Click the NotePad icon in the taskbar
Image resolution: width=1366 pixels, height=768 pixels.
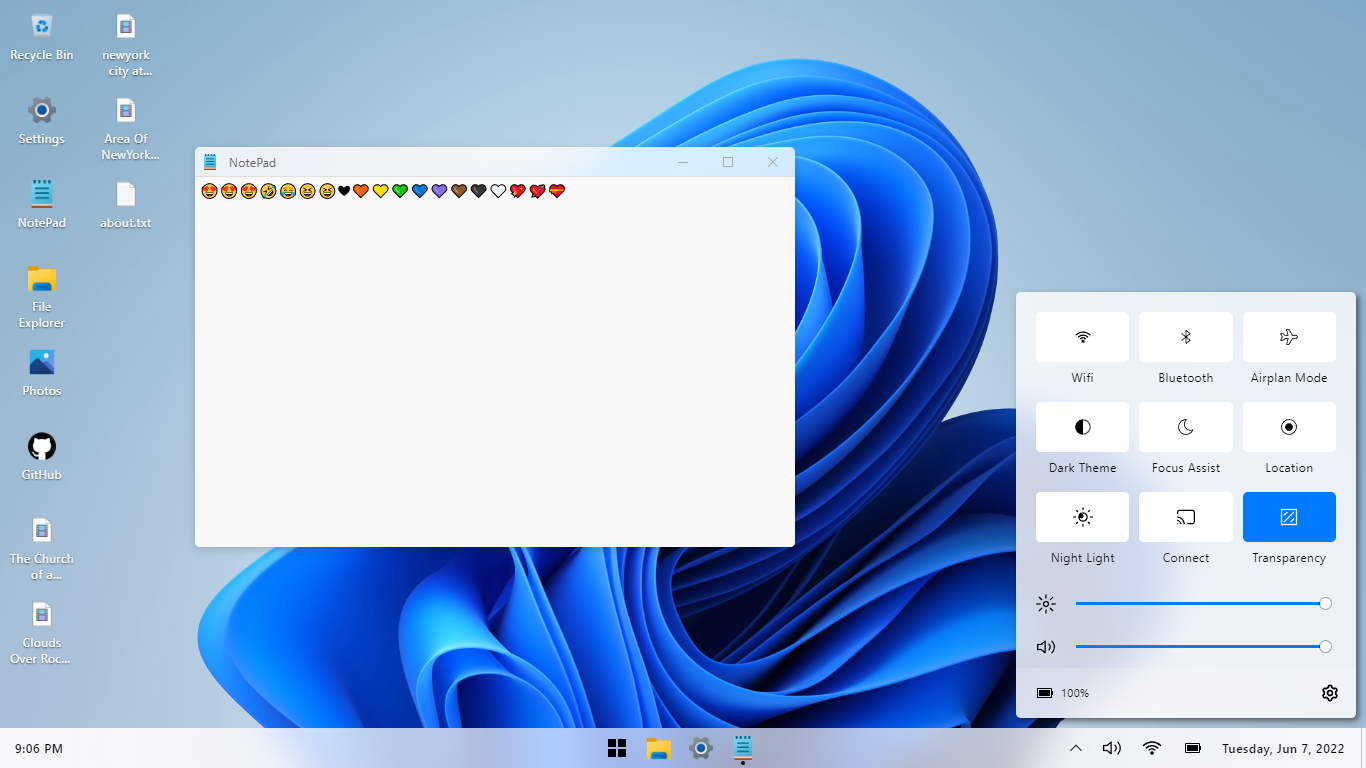click(x=743, y=748)
